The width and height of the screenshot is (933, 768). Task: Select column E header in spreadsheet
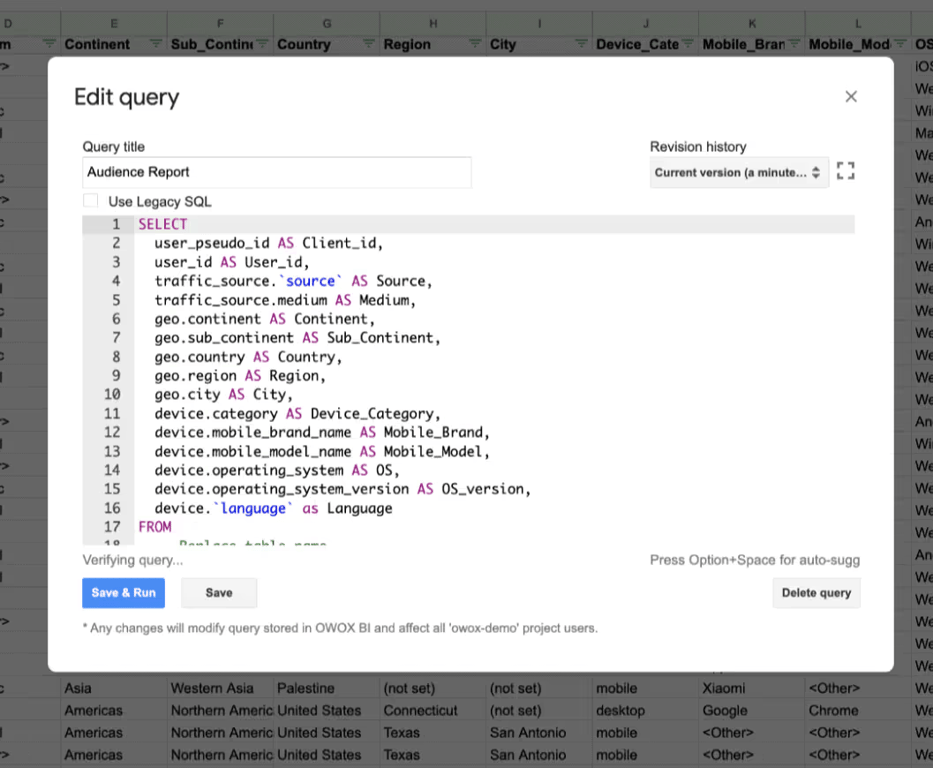coord(114,23)
